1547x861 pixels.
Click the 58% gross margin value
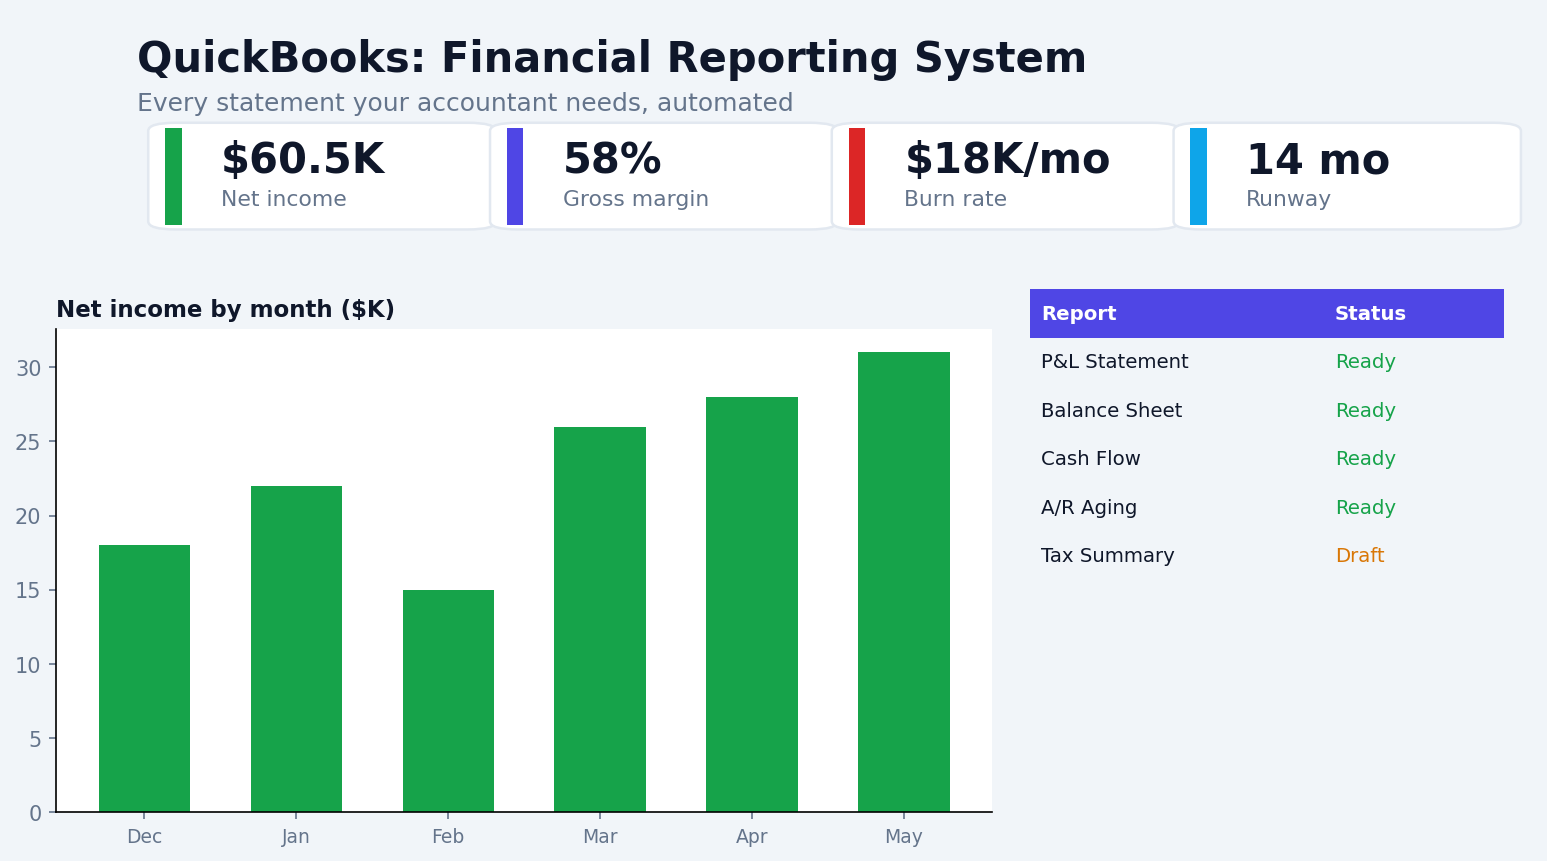pyautogui.click(x=612, y=161)
